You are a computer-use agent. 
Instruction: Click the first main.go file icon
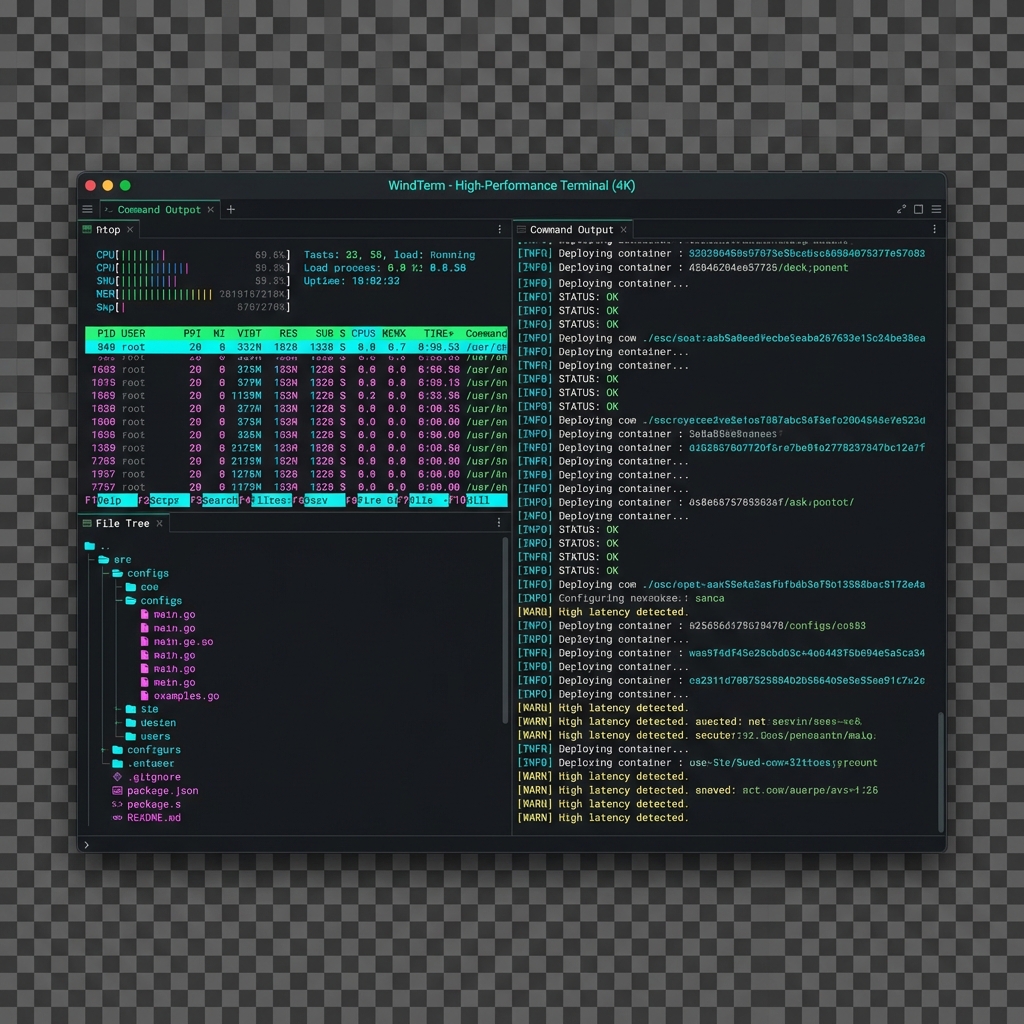coord(144,614)
